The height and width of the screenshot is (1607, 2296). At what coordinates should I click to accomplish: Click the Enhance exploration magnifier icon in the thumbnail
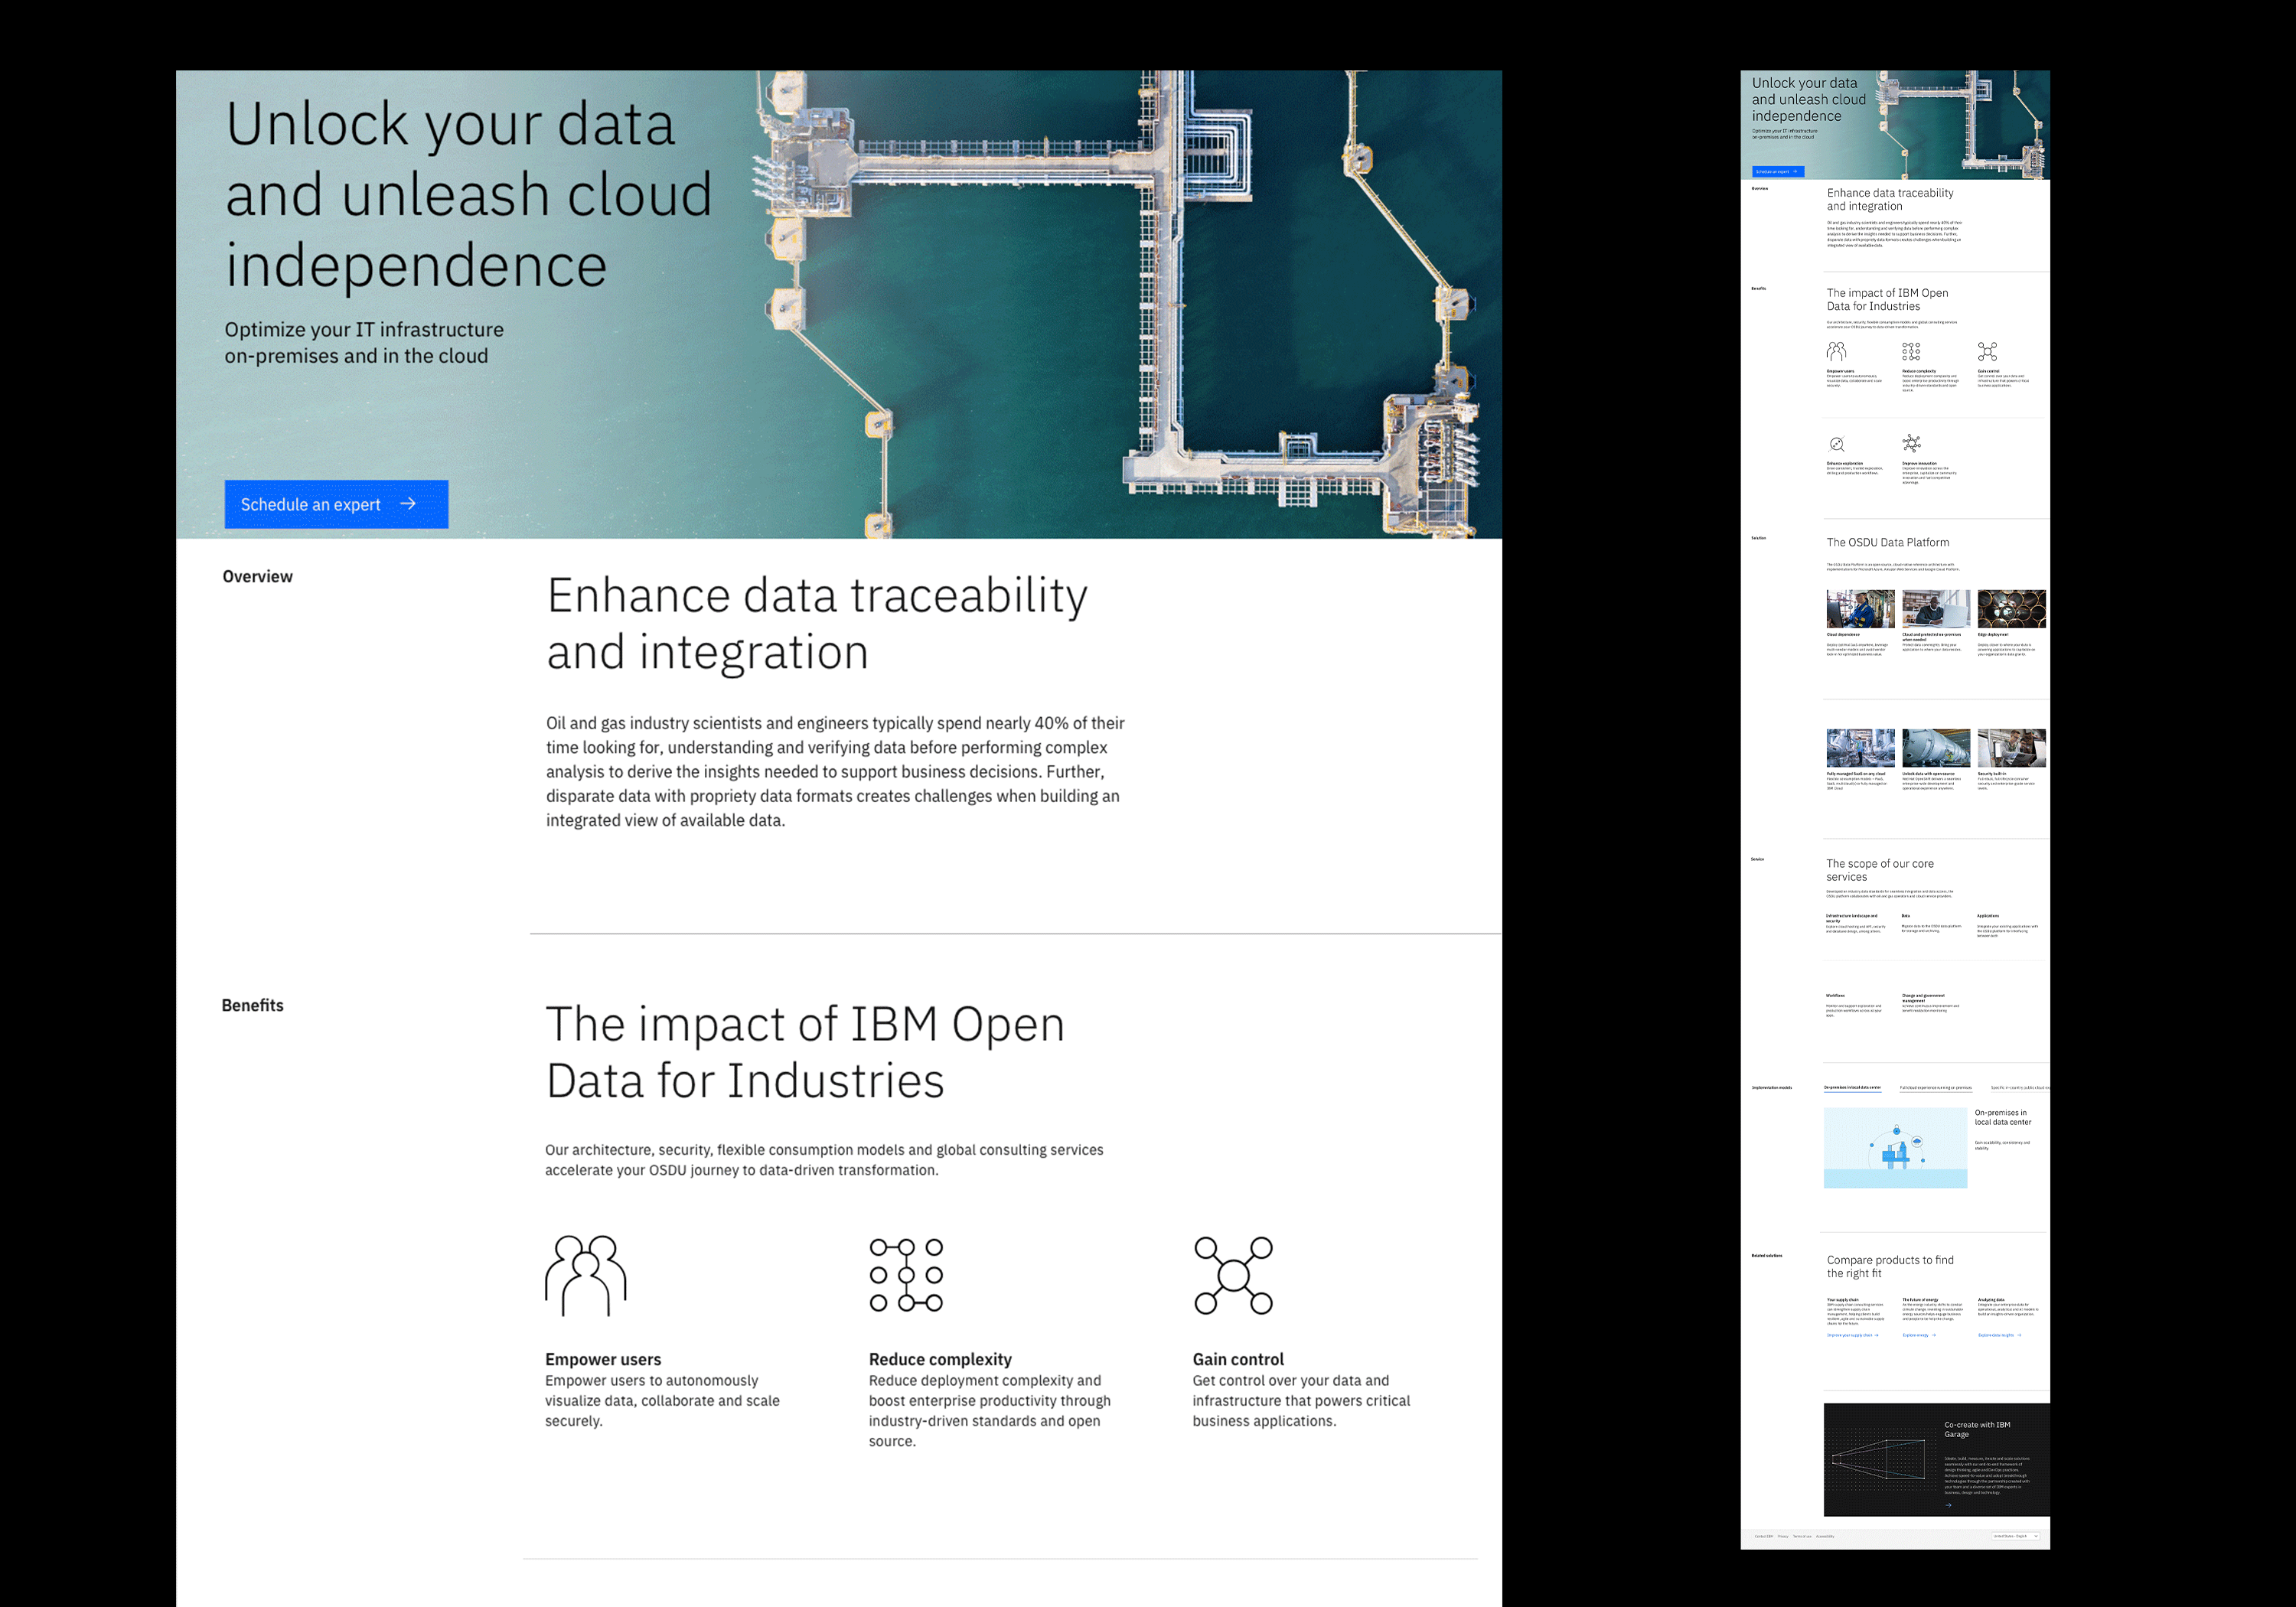pyautogui.click(x=1837, y=443)
